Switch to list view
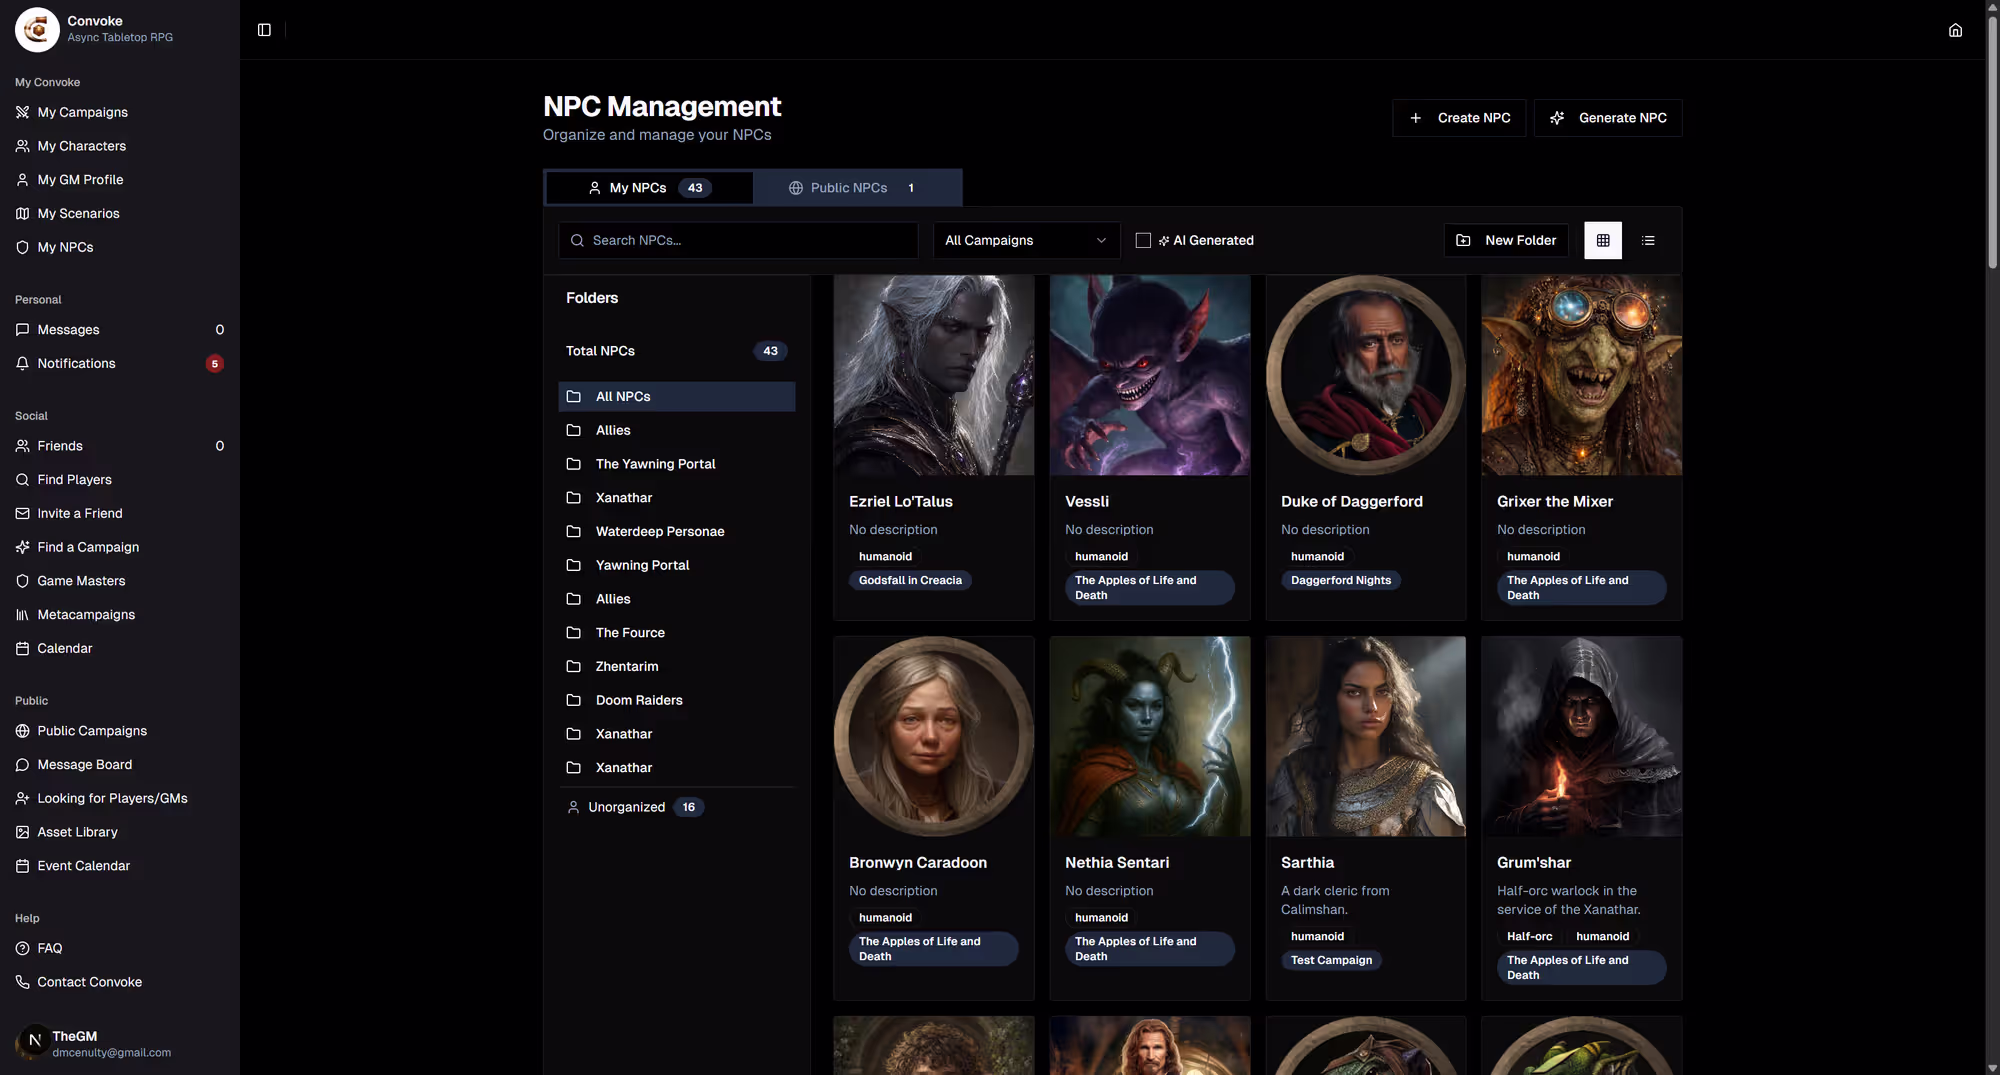Screen dimensions: 2000x1075 [1648, 240]
